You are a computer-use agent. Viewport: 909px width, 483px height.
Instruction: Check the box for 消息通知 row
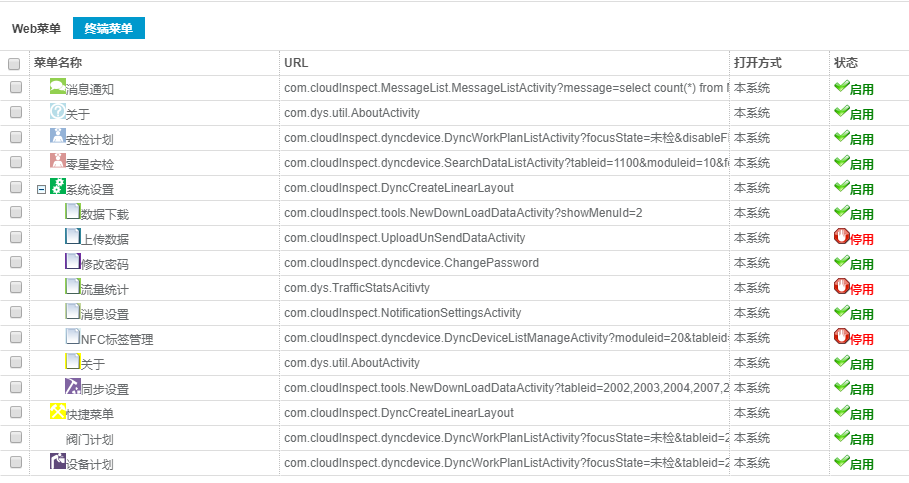click(15, 88)
